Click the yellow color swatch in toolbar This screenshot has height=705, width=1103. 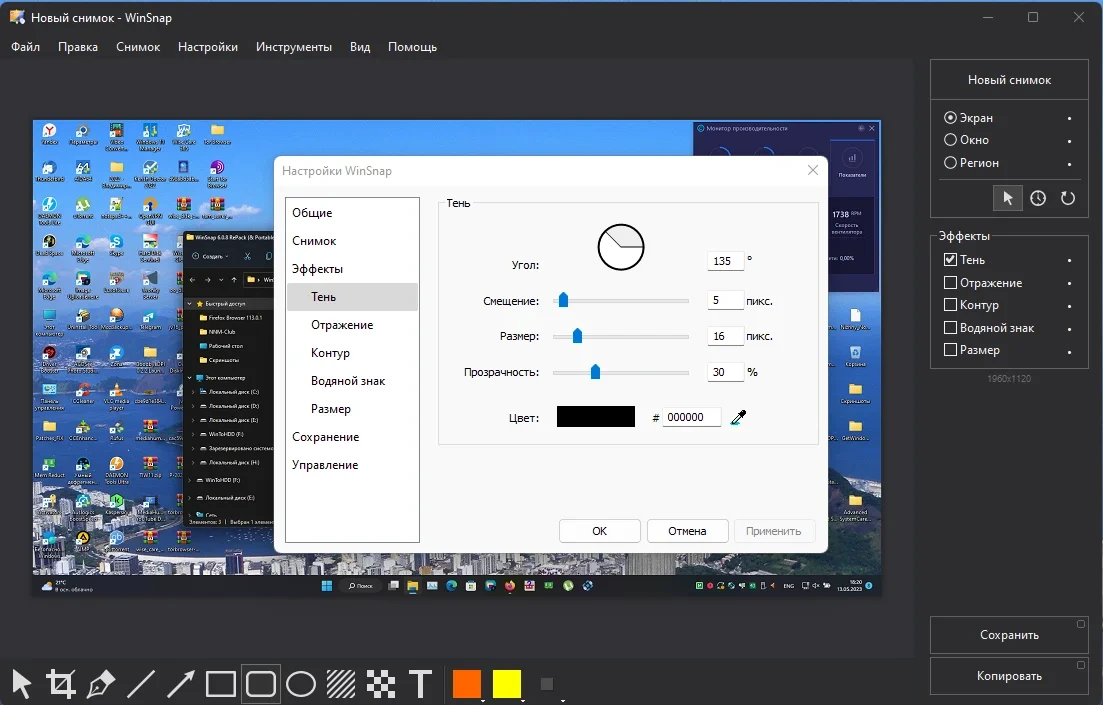506,683
